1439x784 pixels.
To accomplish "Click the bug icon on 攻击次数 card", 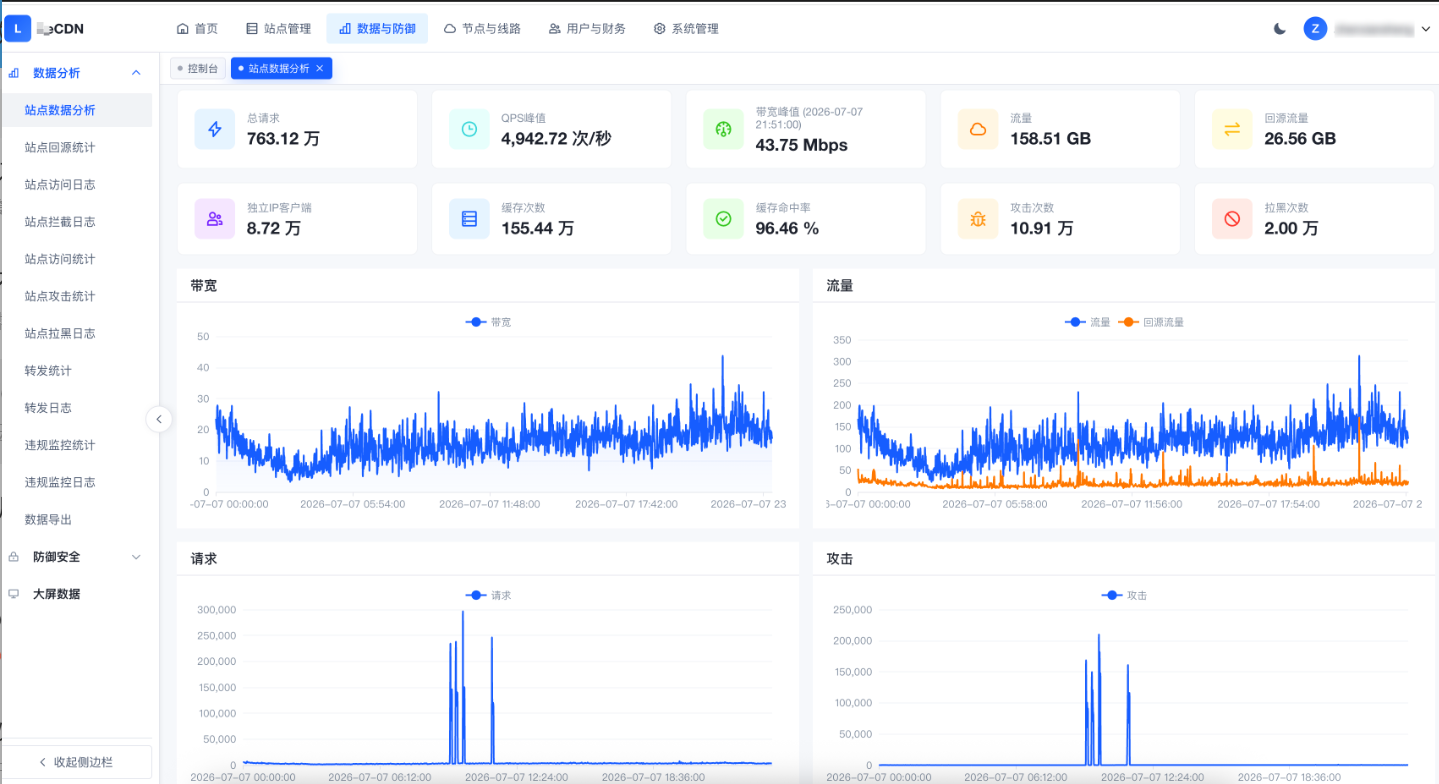I will 978,218.
